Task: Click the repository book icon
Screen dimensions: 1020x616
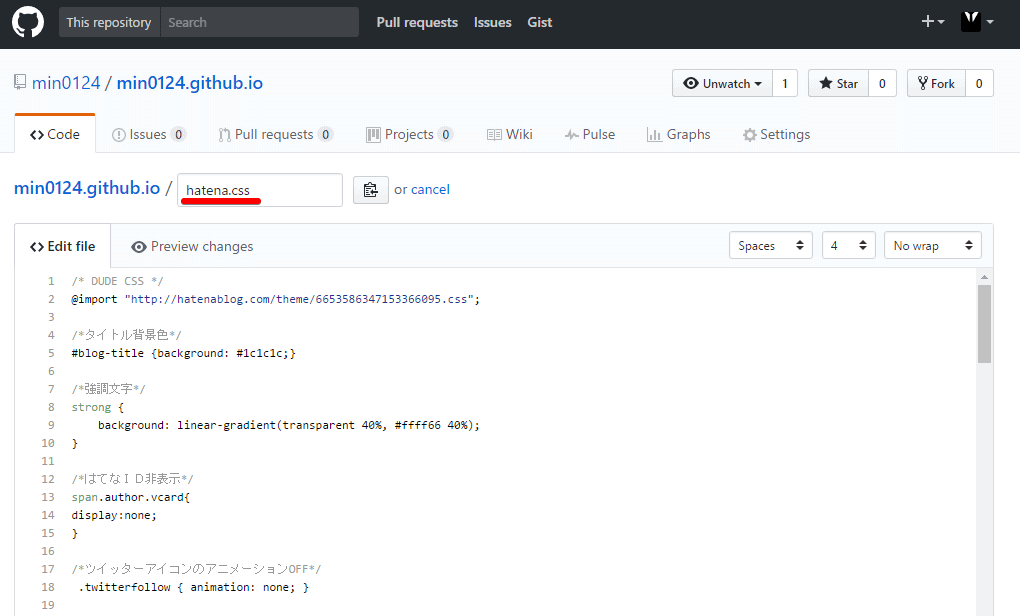Action: 20,83
